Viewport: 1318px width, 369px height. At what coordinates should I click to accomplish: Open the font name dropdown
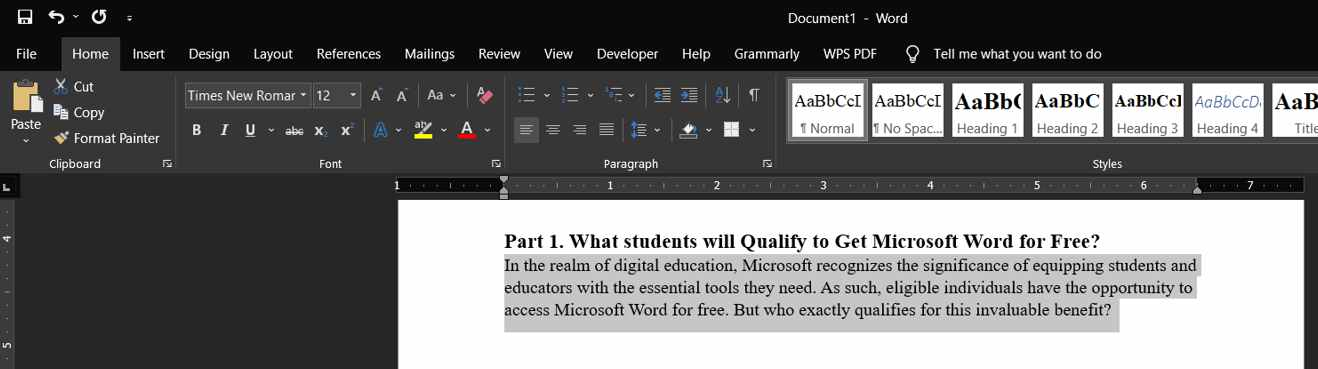(x=304, y=95)
